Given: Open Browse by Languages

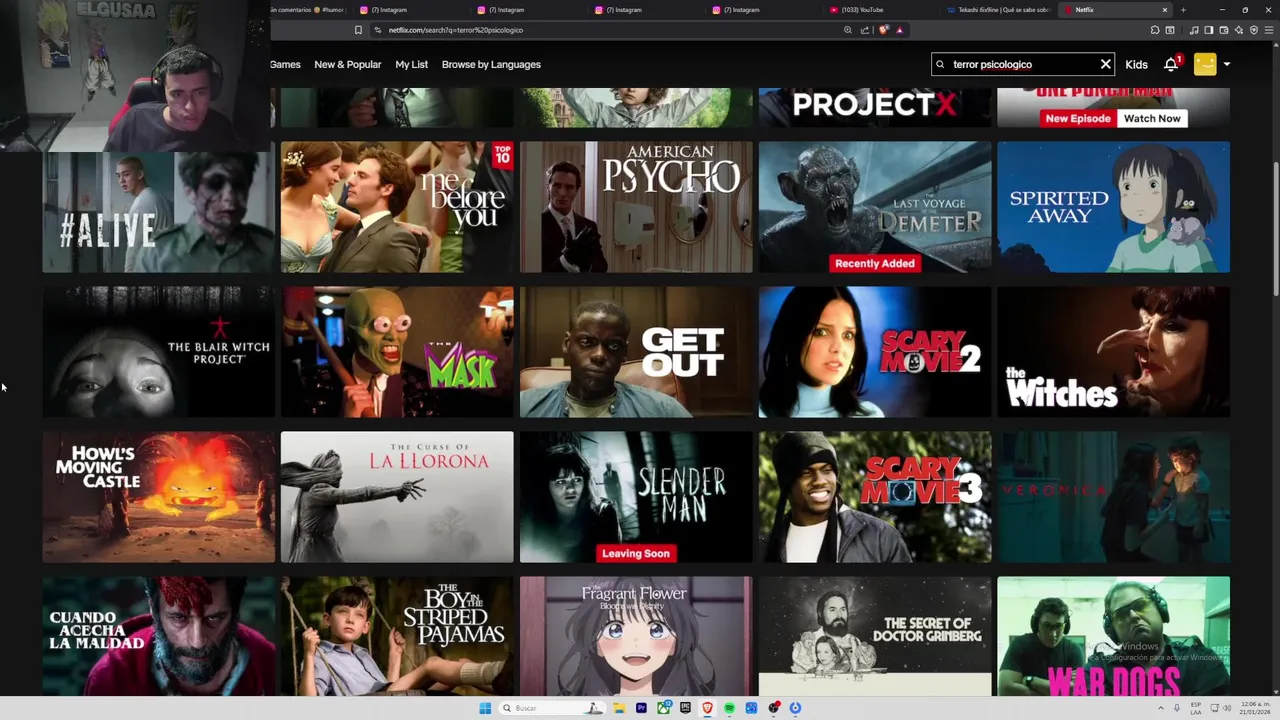Looking at the screenshot, I should tap(491, 64).
